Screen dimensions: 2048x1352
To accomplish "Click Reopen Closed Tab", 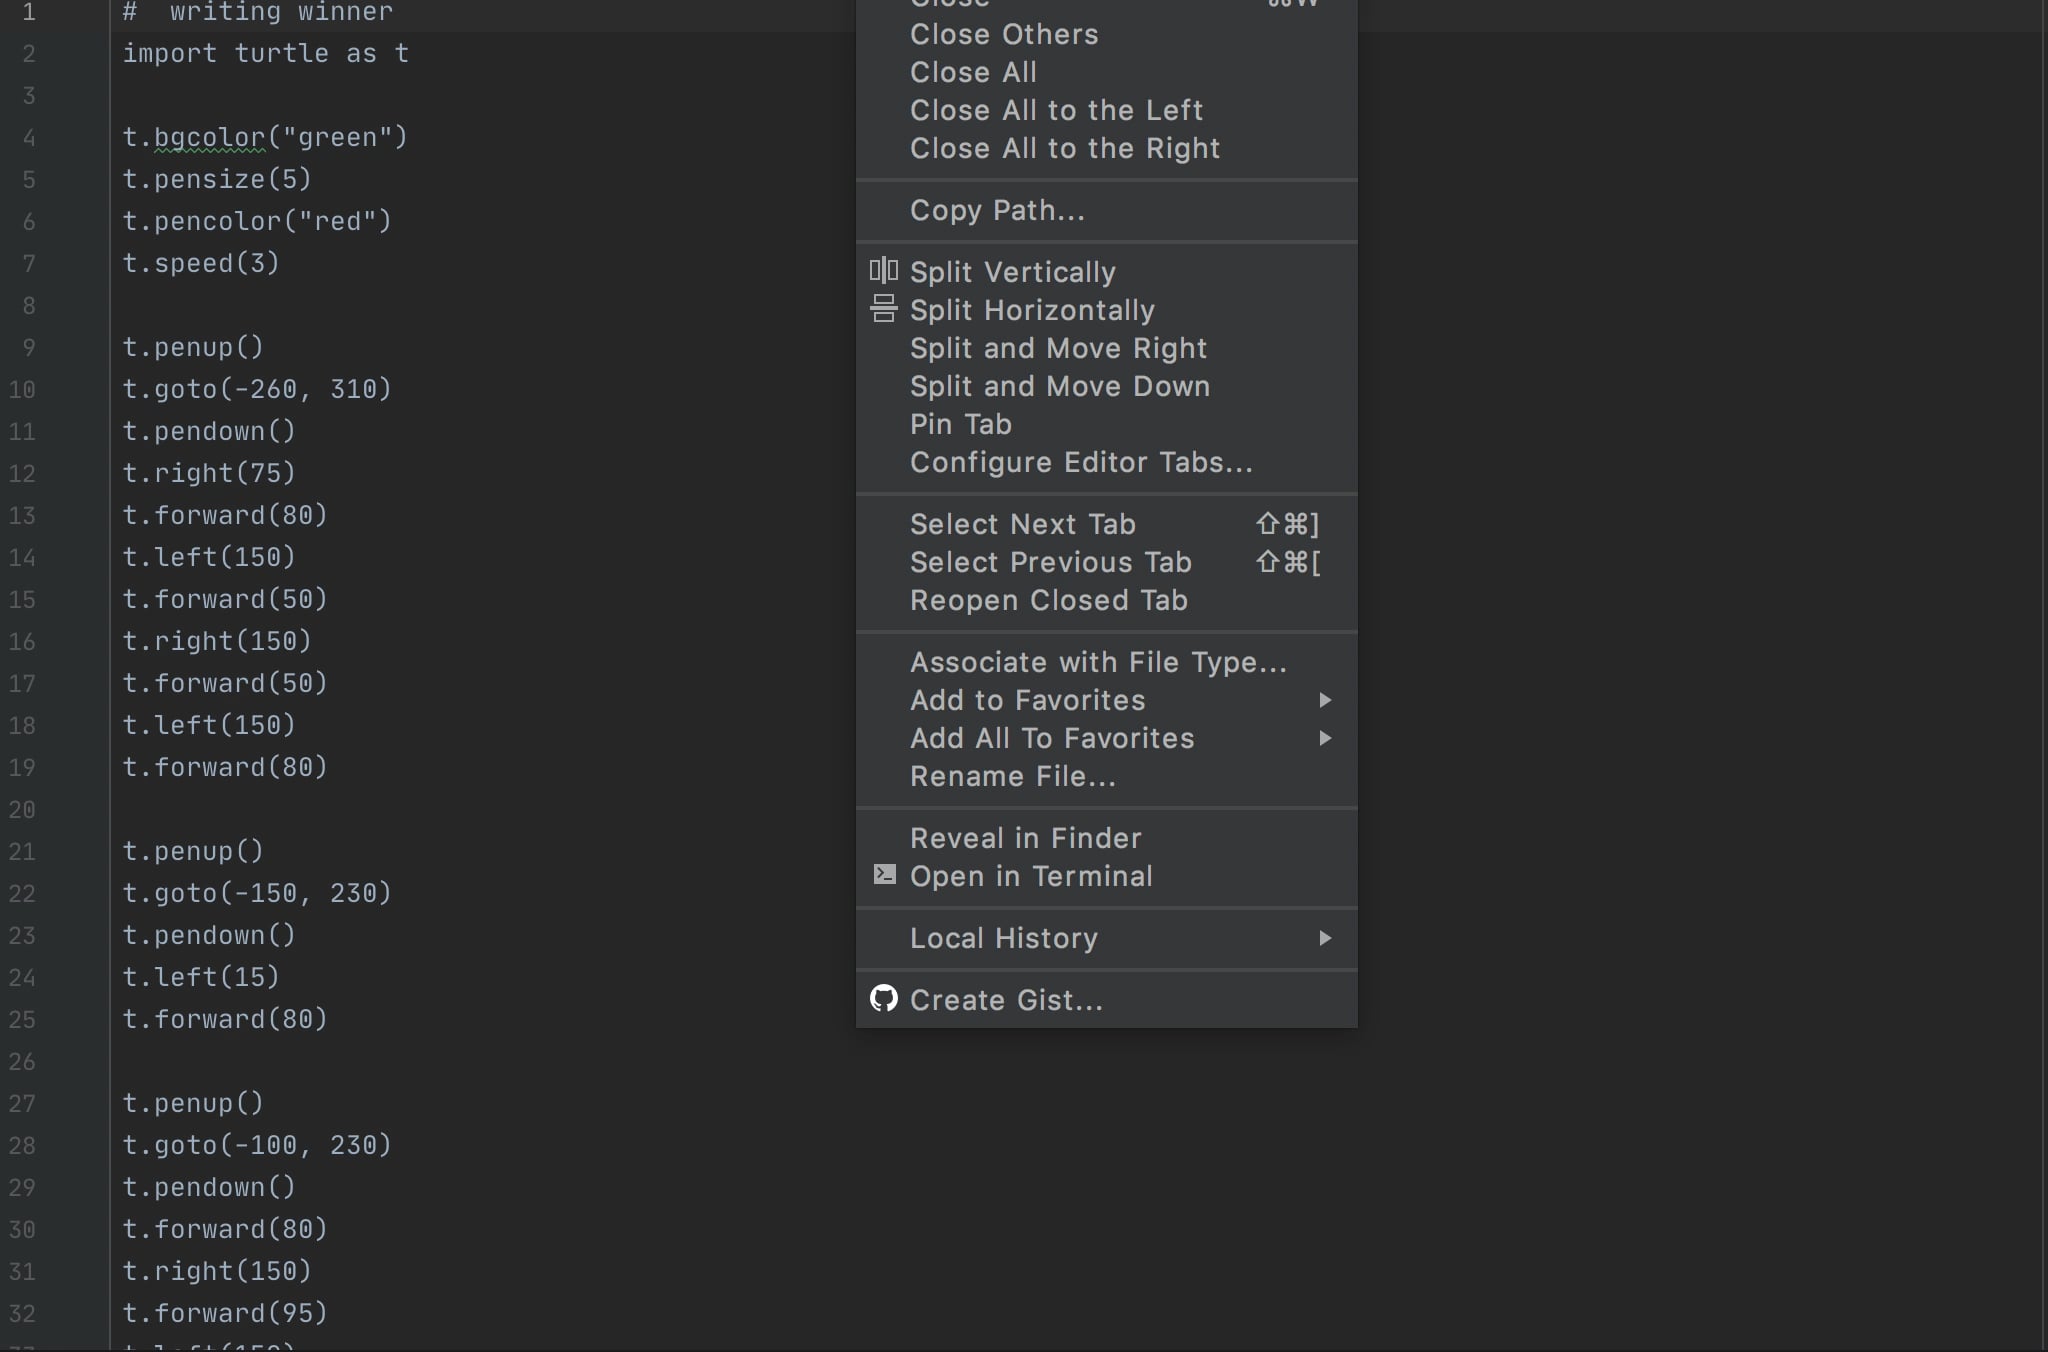I will [1107, 600].
